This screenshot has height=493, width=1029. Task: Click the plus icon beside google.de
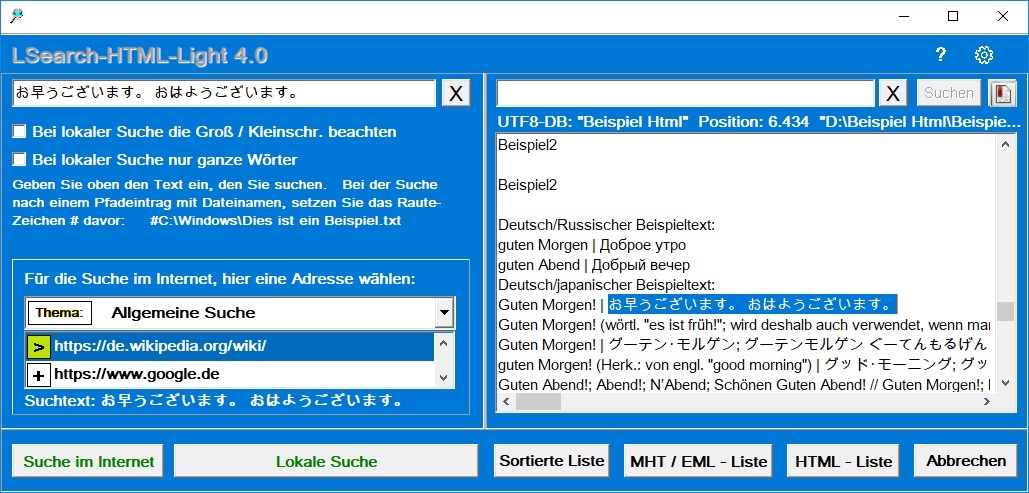tap(38, 375)
